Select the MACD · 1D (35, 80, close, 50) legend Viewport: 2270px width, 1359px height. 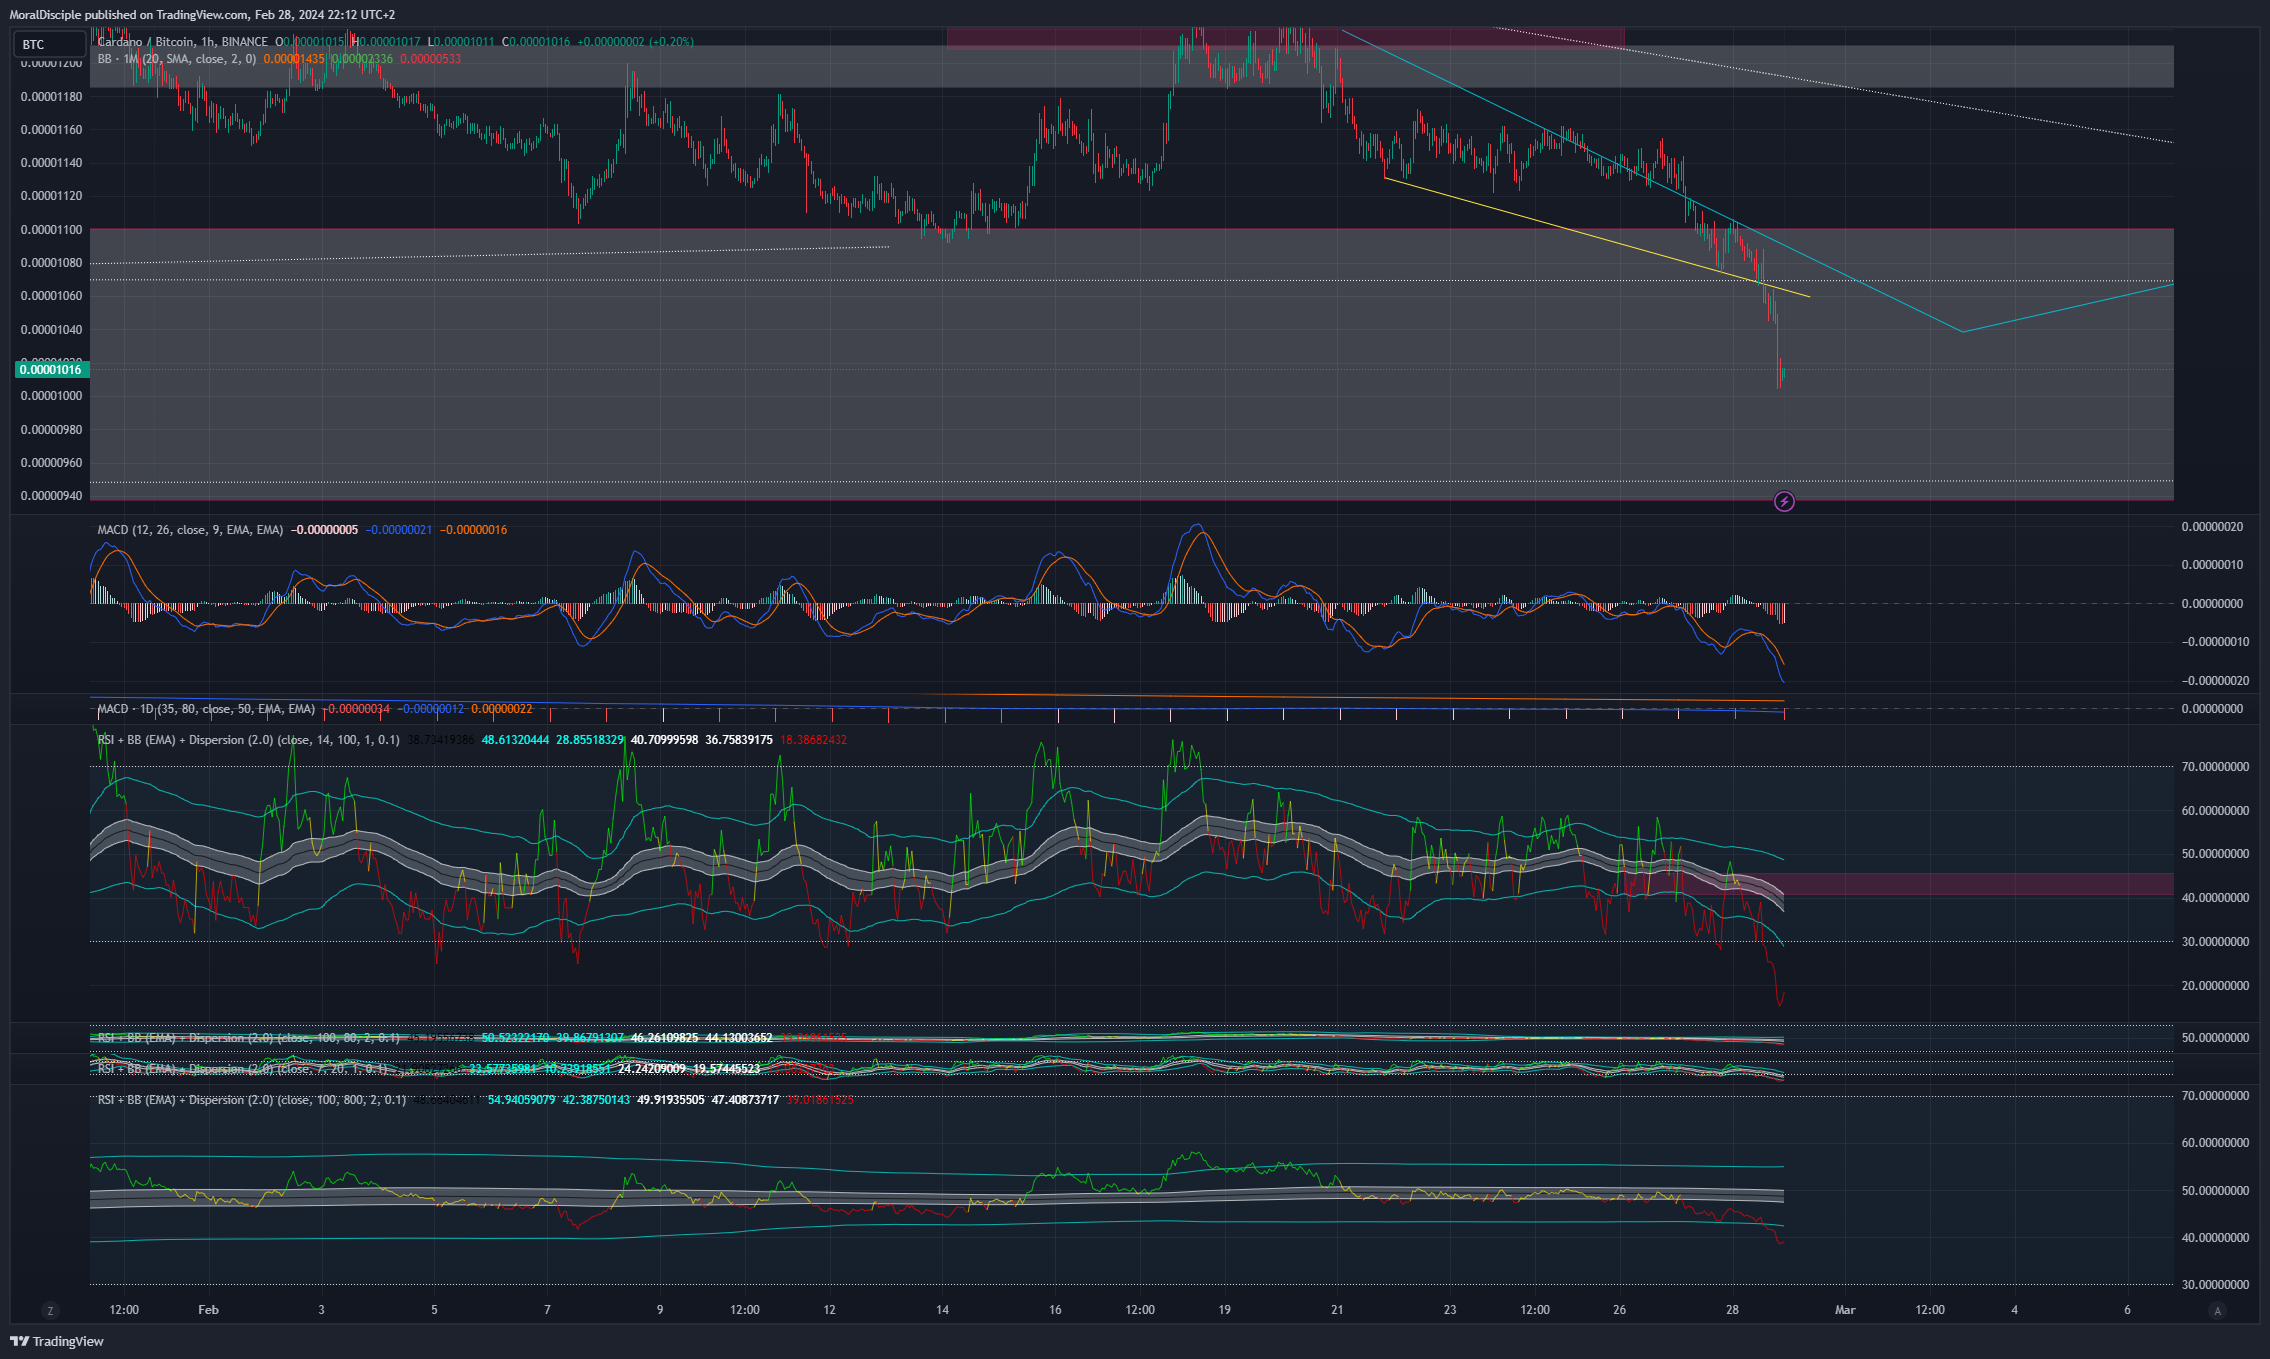[206, 709]
